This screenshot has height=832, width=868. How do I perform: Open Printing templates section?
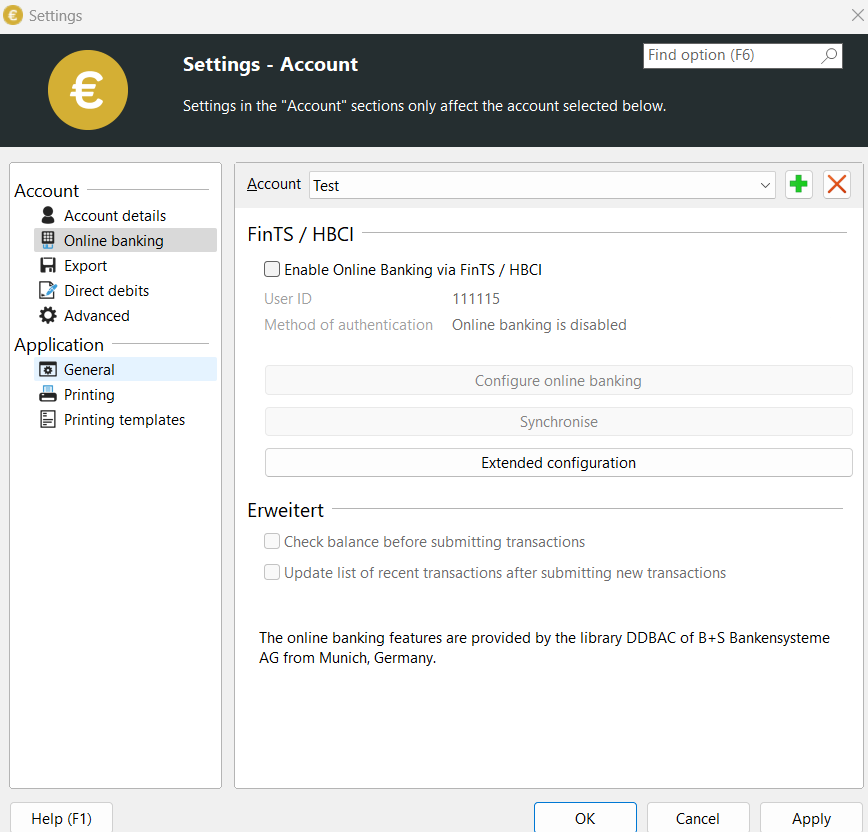pos(126,419)
